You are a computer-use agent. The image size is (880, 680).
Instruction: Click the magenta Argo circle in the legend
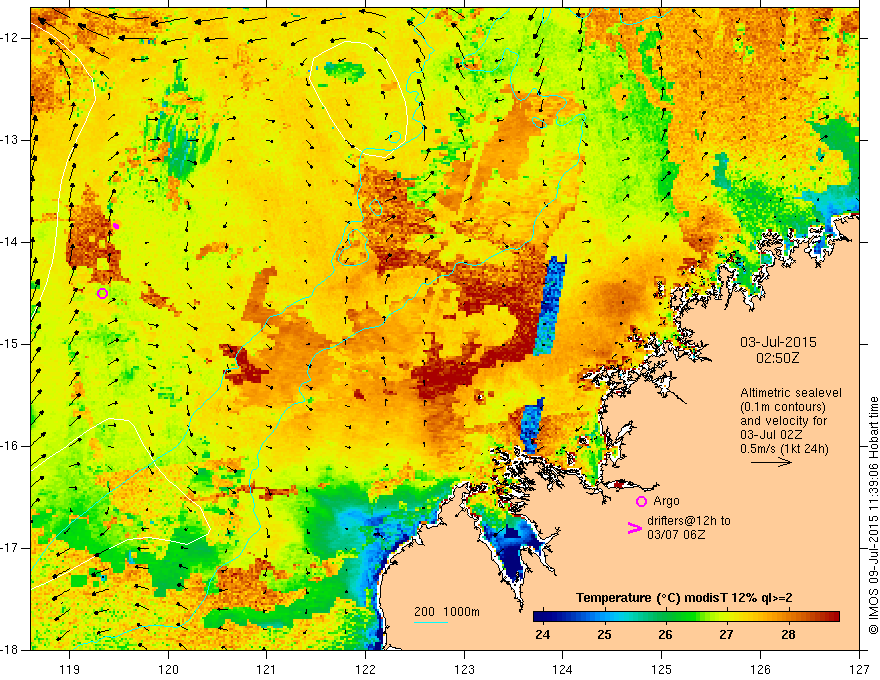641,502
